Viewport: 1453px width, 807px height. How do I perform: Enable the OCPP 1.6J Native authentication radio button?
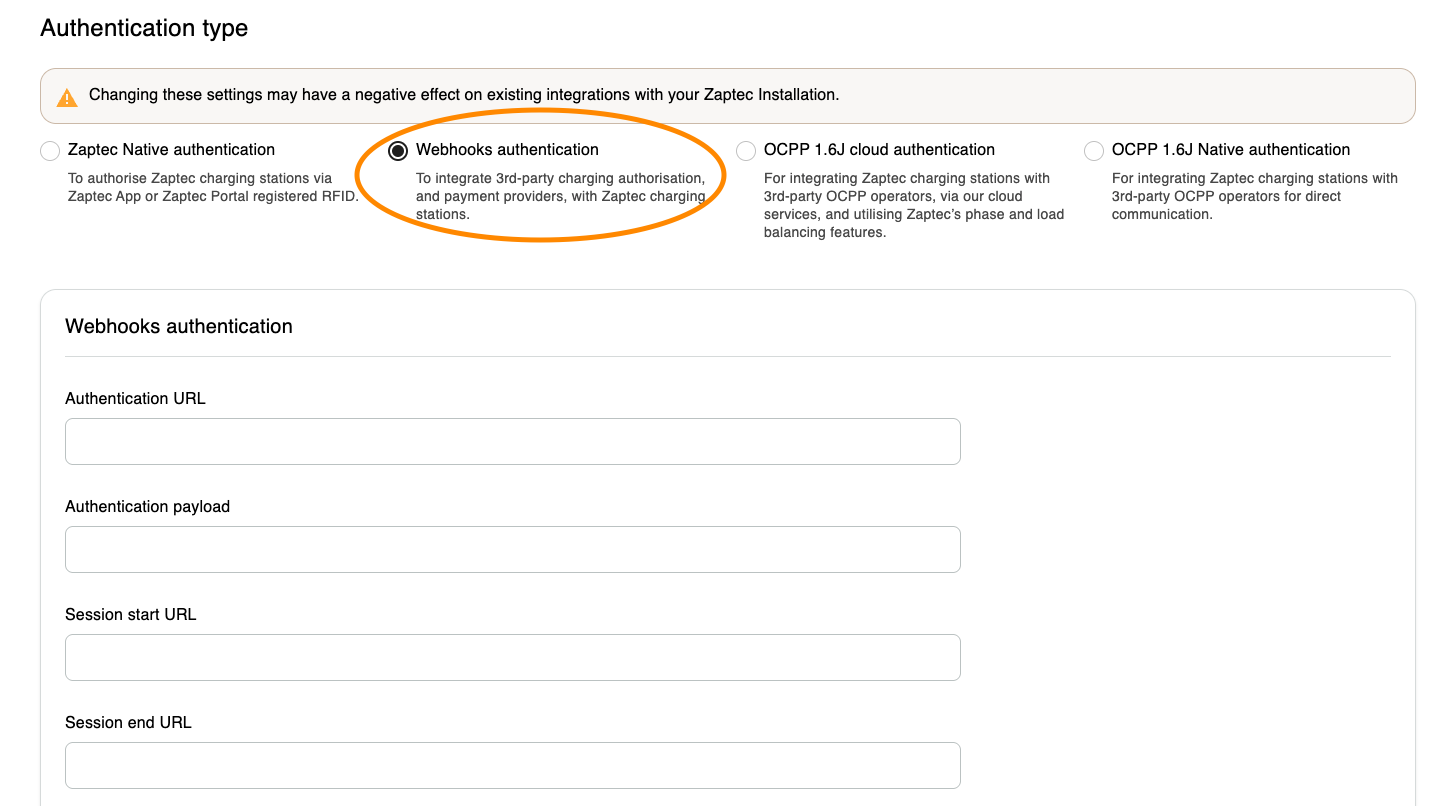[x=1094, y=151]
